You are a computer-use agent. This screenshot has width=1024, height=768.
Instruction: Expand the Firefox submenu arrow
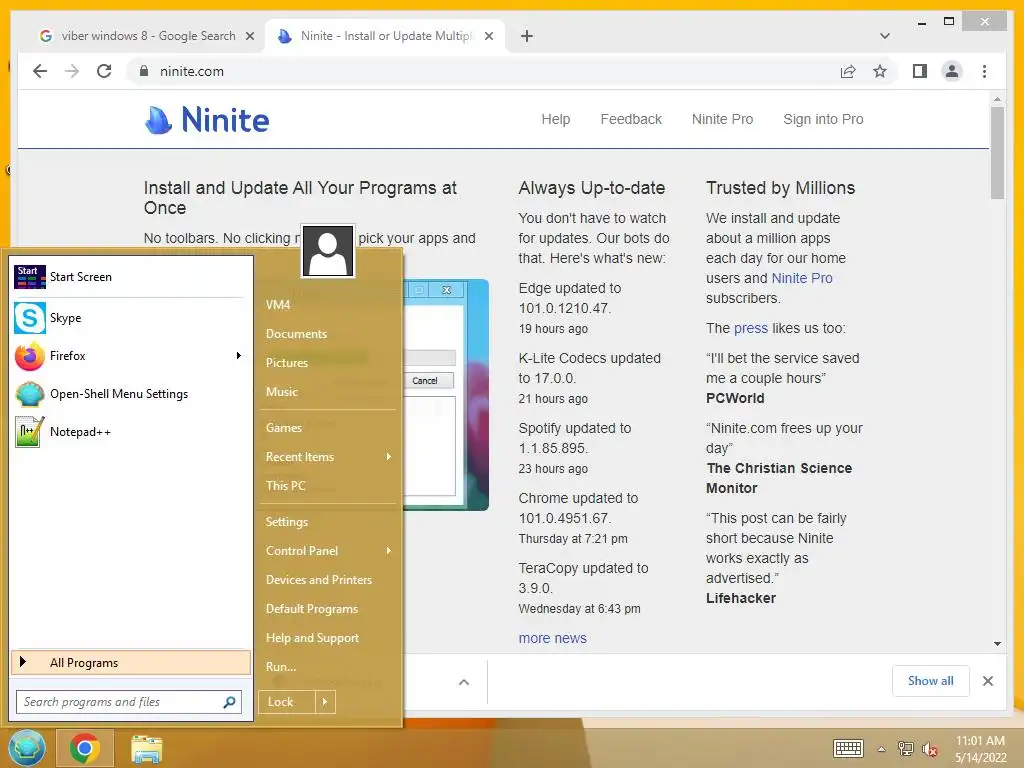point(238,356)
